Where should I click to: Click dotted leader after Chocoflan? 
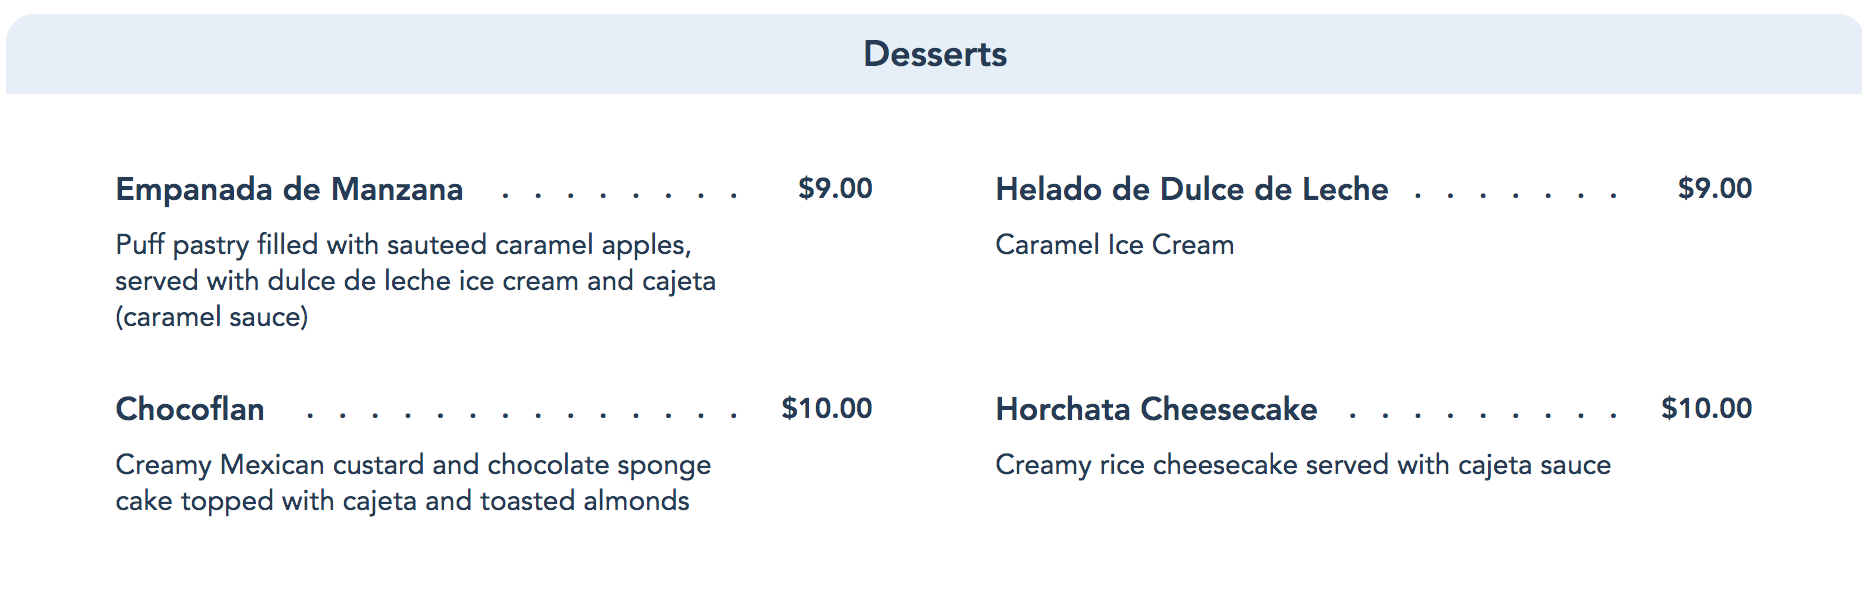click(x=522, y=414)
